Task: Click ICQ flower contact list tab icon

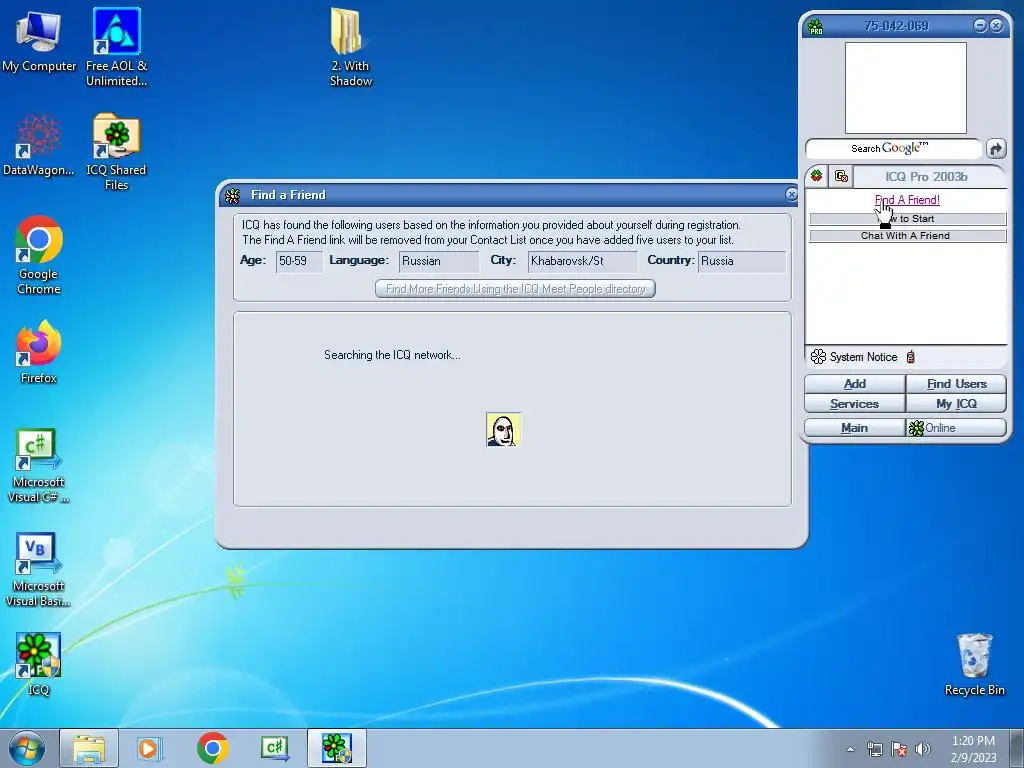Action: click(x=816, y=176)
